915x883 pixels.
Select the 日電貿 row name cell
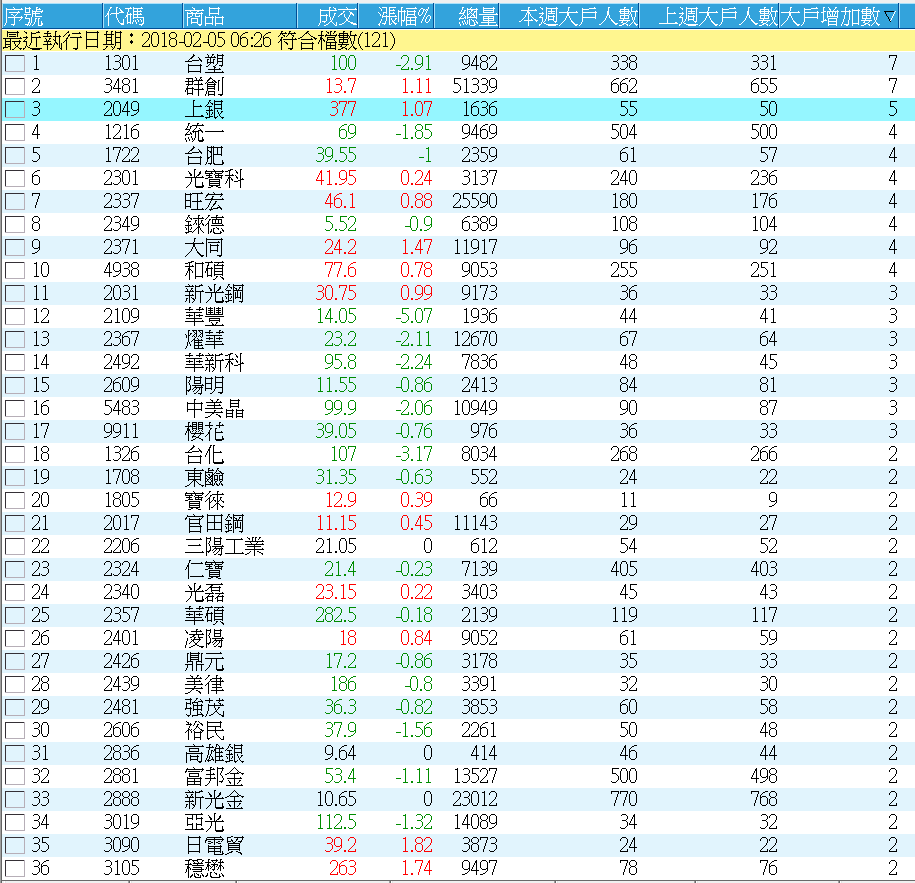point(214,845)
